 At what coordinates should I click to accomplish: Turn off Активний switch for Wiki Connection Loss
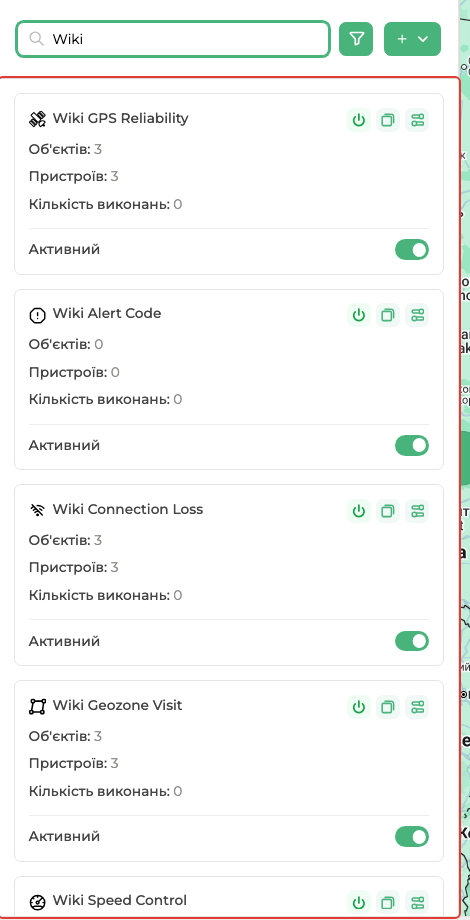click(x=412, y=641)
